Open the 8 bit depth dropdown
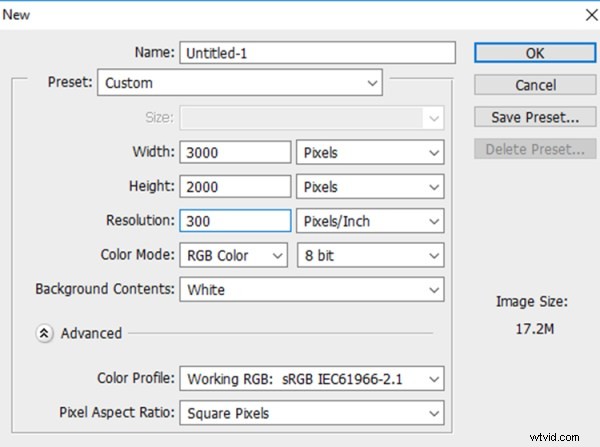Viewport: 600px width, 447px height. coord(370,256)
